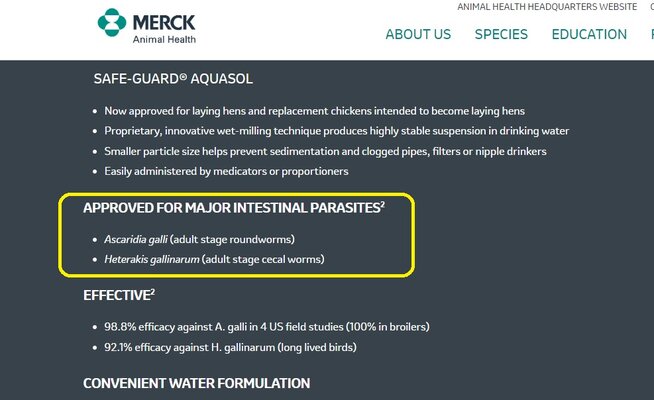654x400 pixels.
Task: Click the Heterakis gallinarum italic text
Action: (152, 259)
